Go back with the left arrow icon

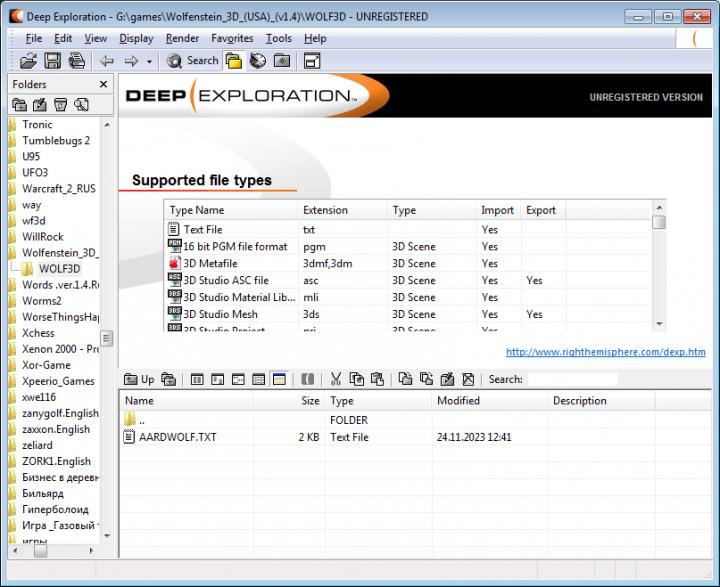pos(107,61)
